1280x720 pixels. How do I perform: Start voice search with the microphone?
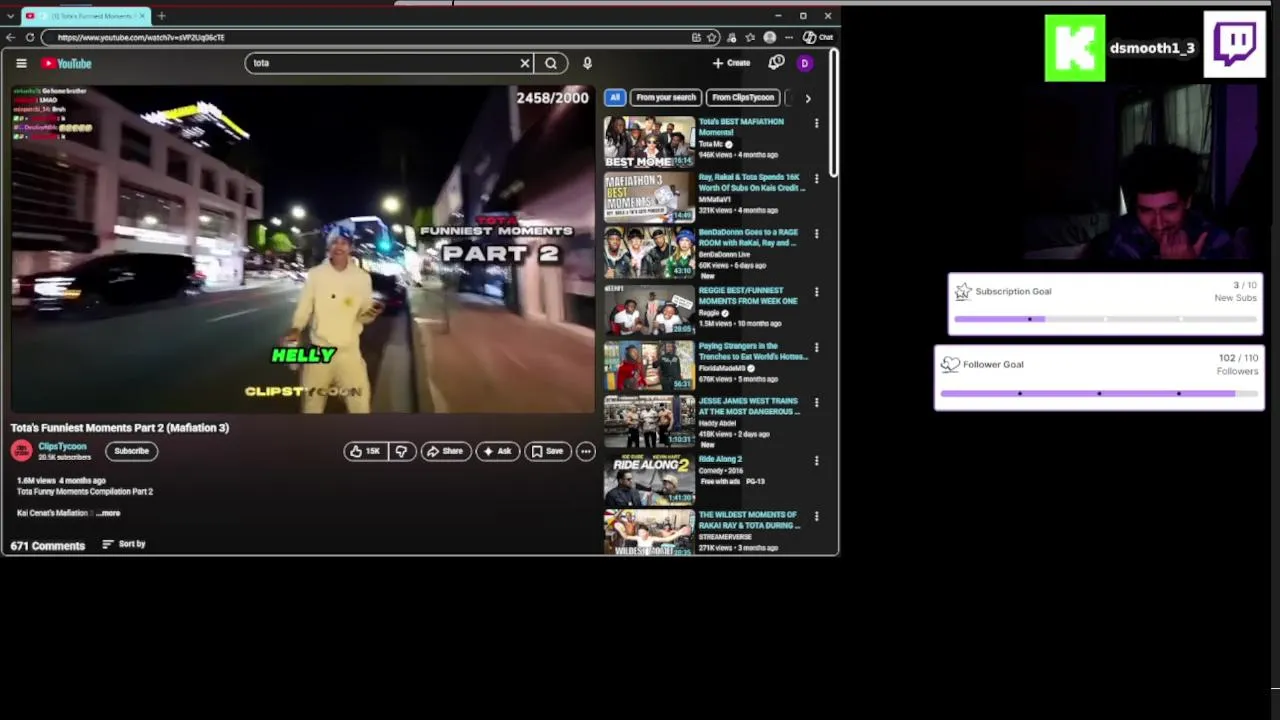click(x=587, y=63)
